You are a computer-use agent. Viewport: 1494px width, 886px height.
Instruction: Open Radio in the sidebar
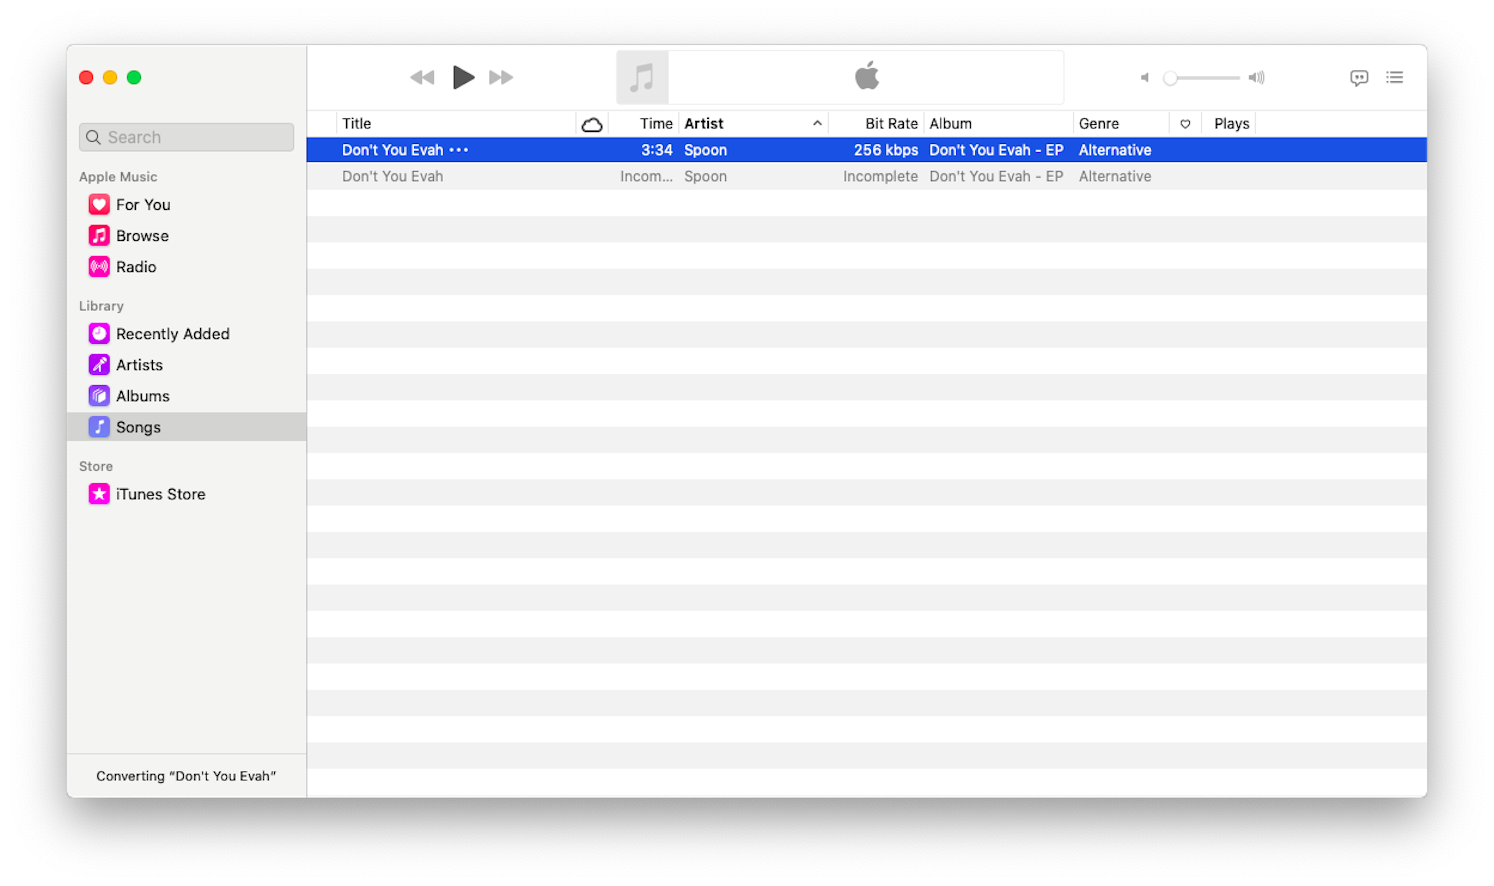point(135,267)
